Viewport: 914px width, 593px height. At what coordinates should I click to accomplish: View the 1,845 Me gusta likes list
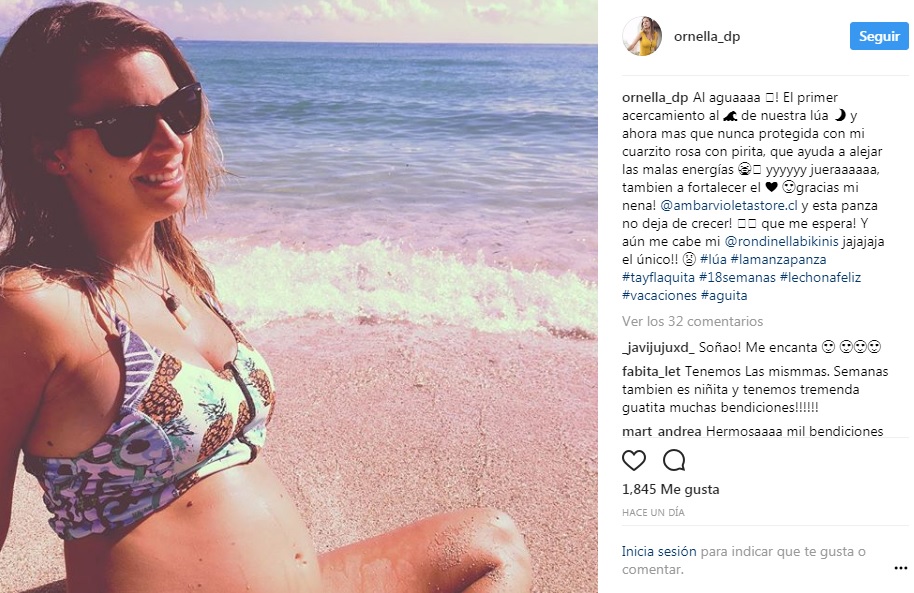pos(670,489)
